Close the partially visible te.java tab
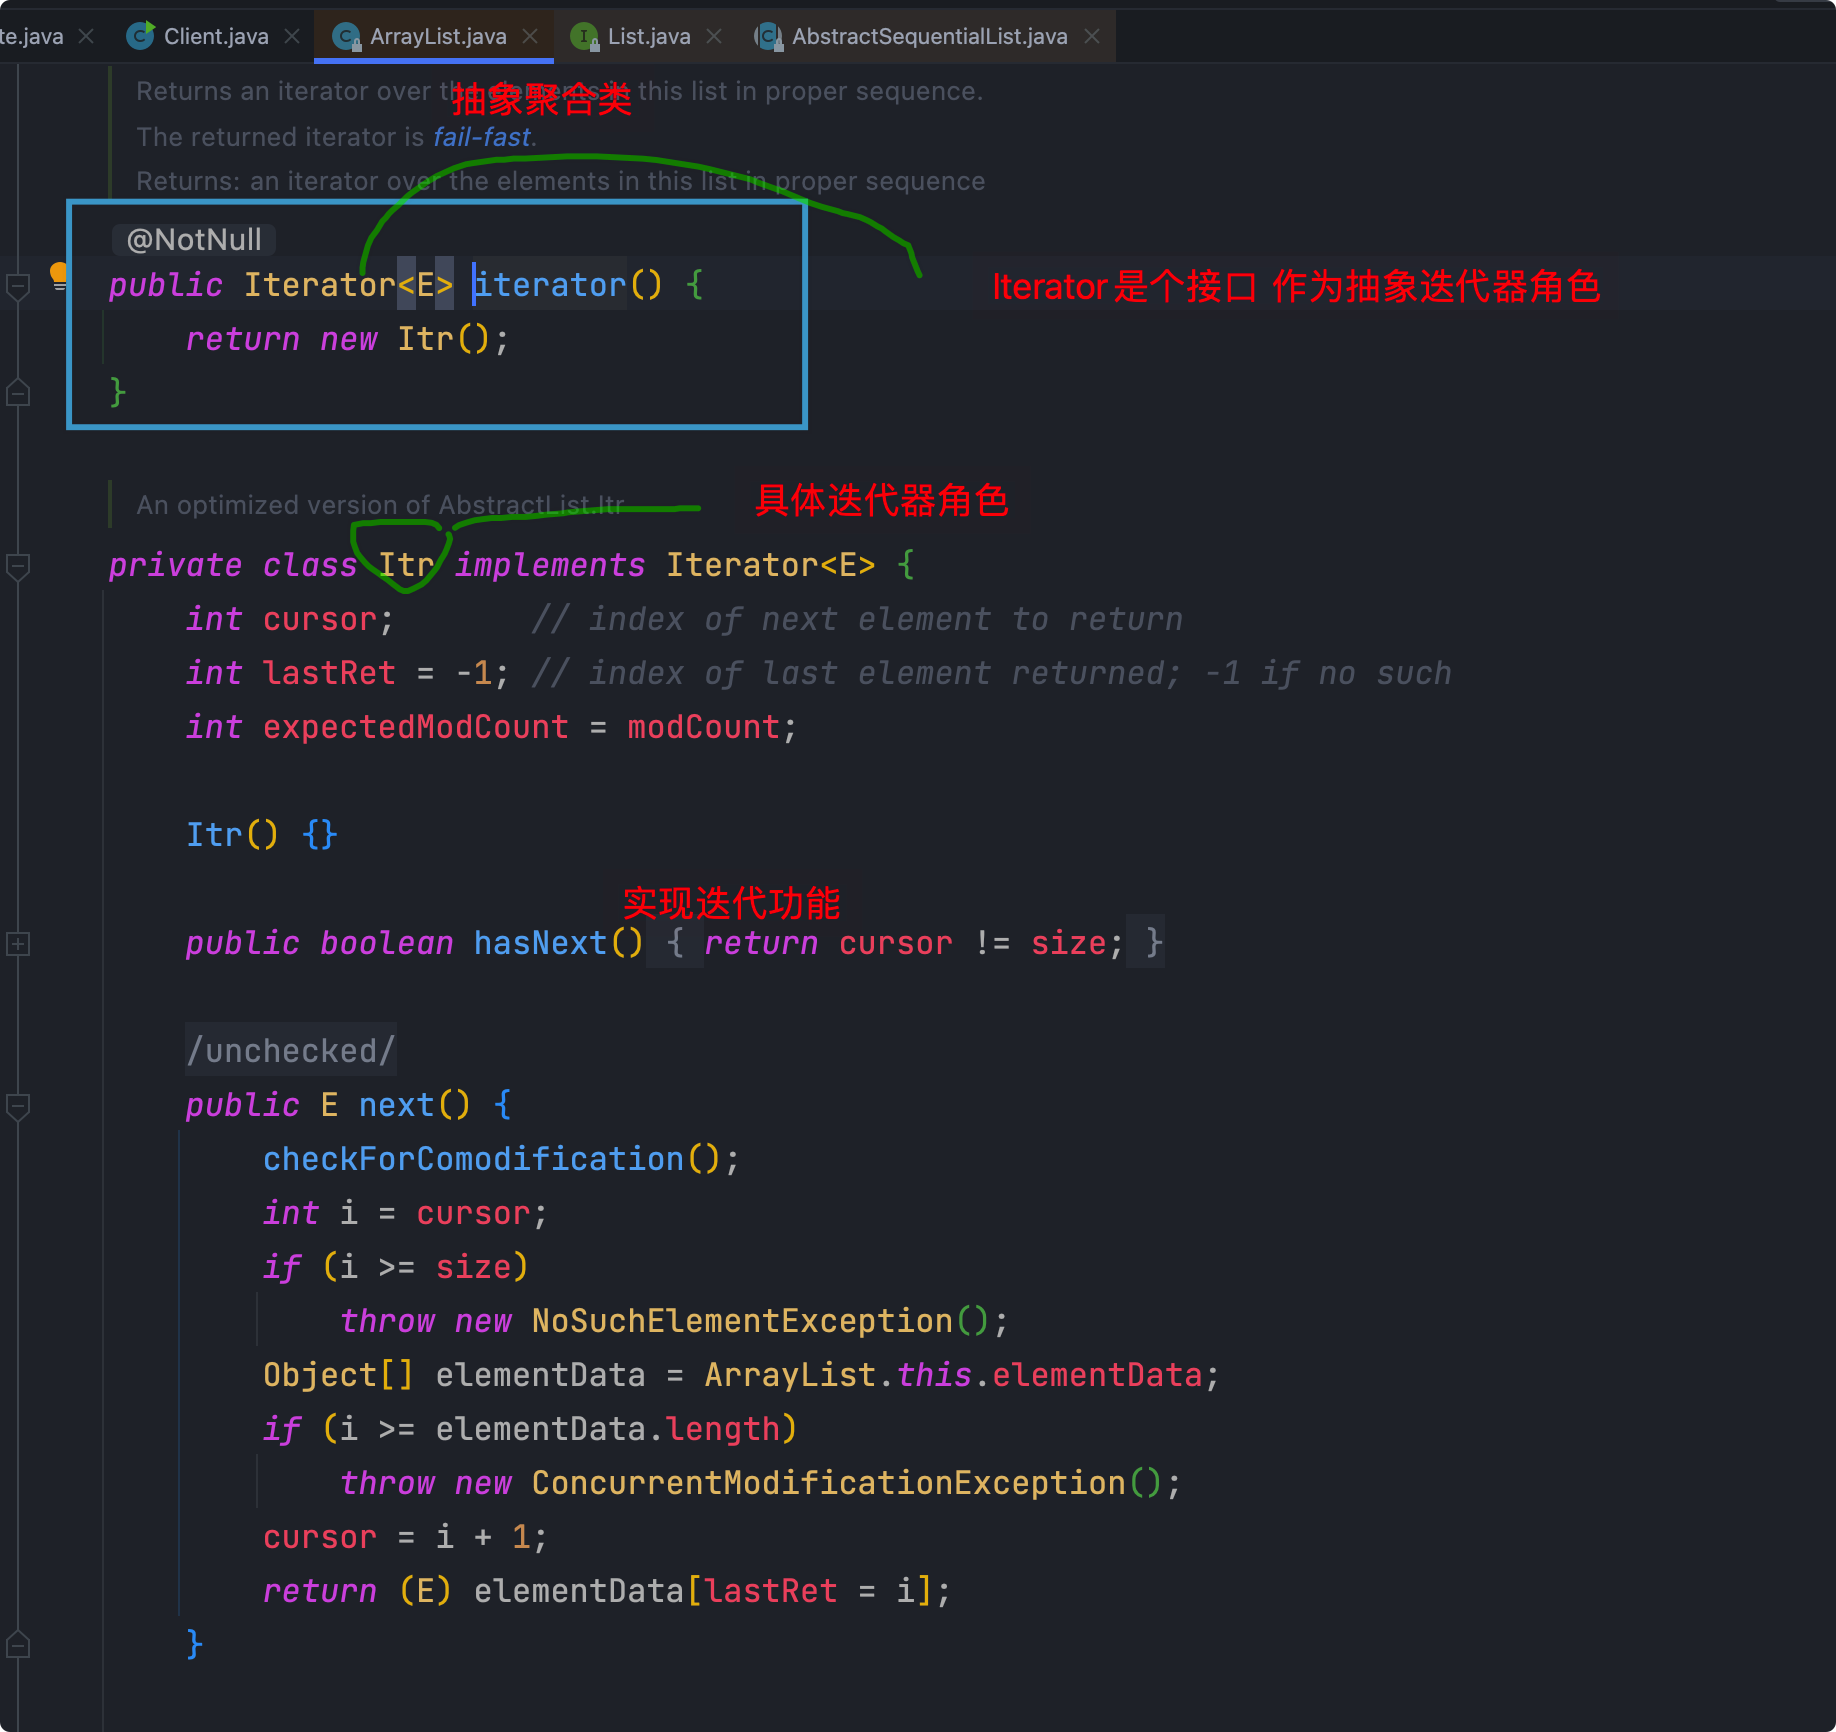 [x=86, y=36]
